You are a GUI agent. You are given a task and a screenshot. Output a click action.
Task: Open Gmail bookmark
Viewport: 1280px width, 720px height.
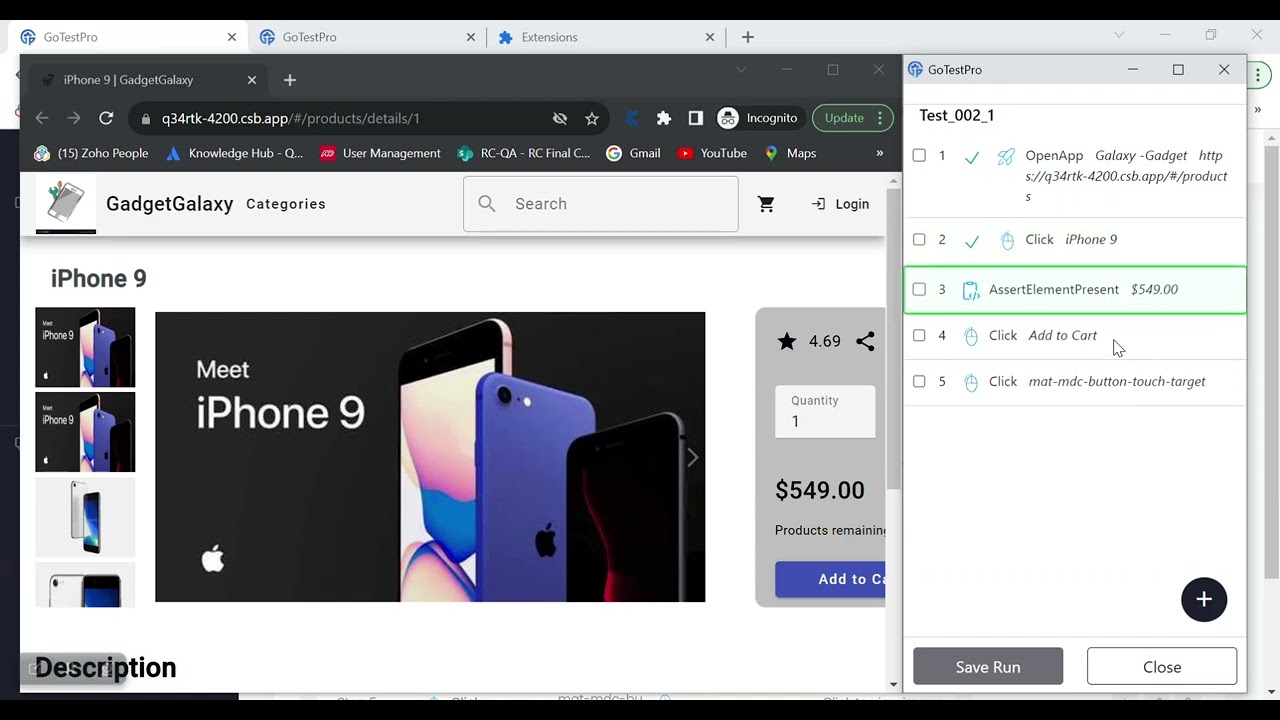tap(633, 153)
